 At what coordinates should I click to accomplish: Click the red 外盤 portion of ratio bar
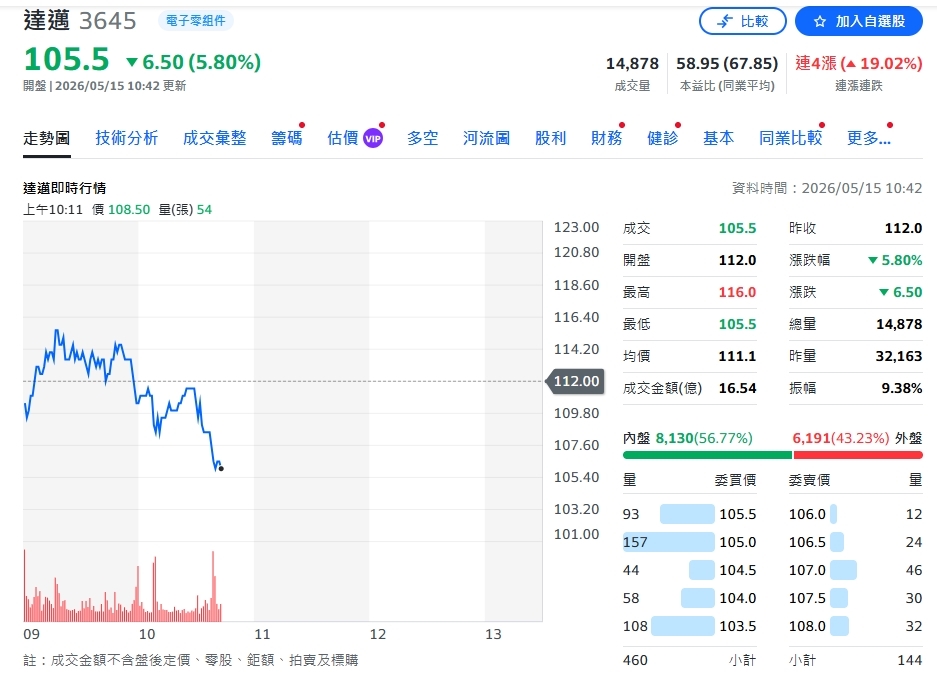858,455
